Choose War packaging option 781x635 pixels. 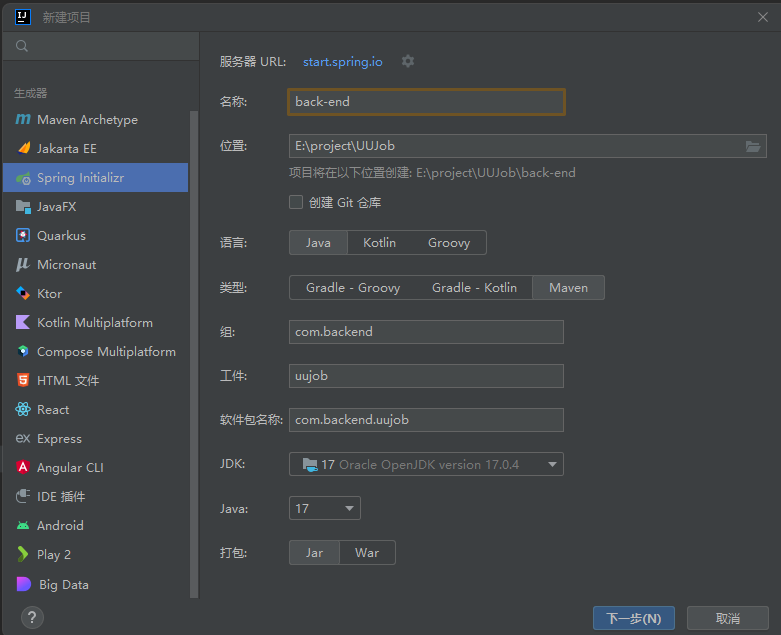pos(367,553)
